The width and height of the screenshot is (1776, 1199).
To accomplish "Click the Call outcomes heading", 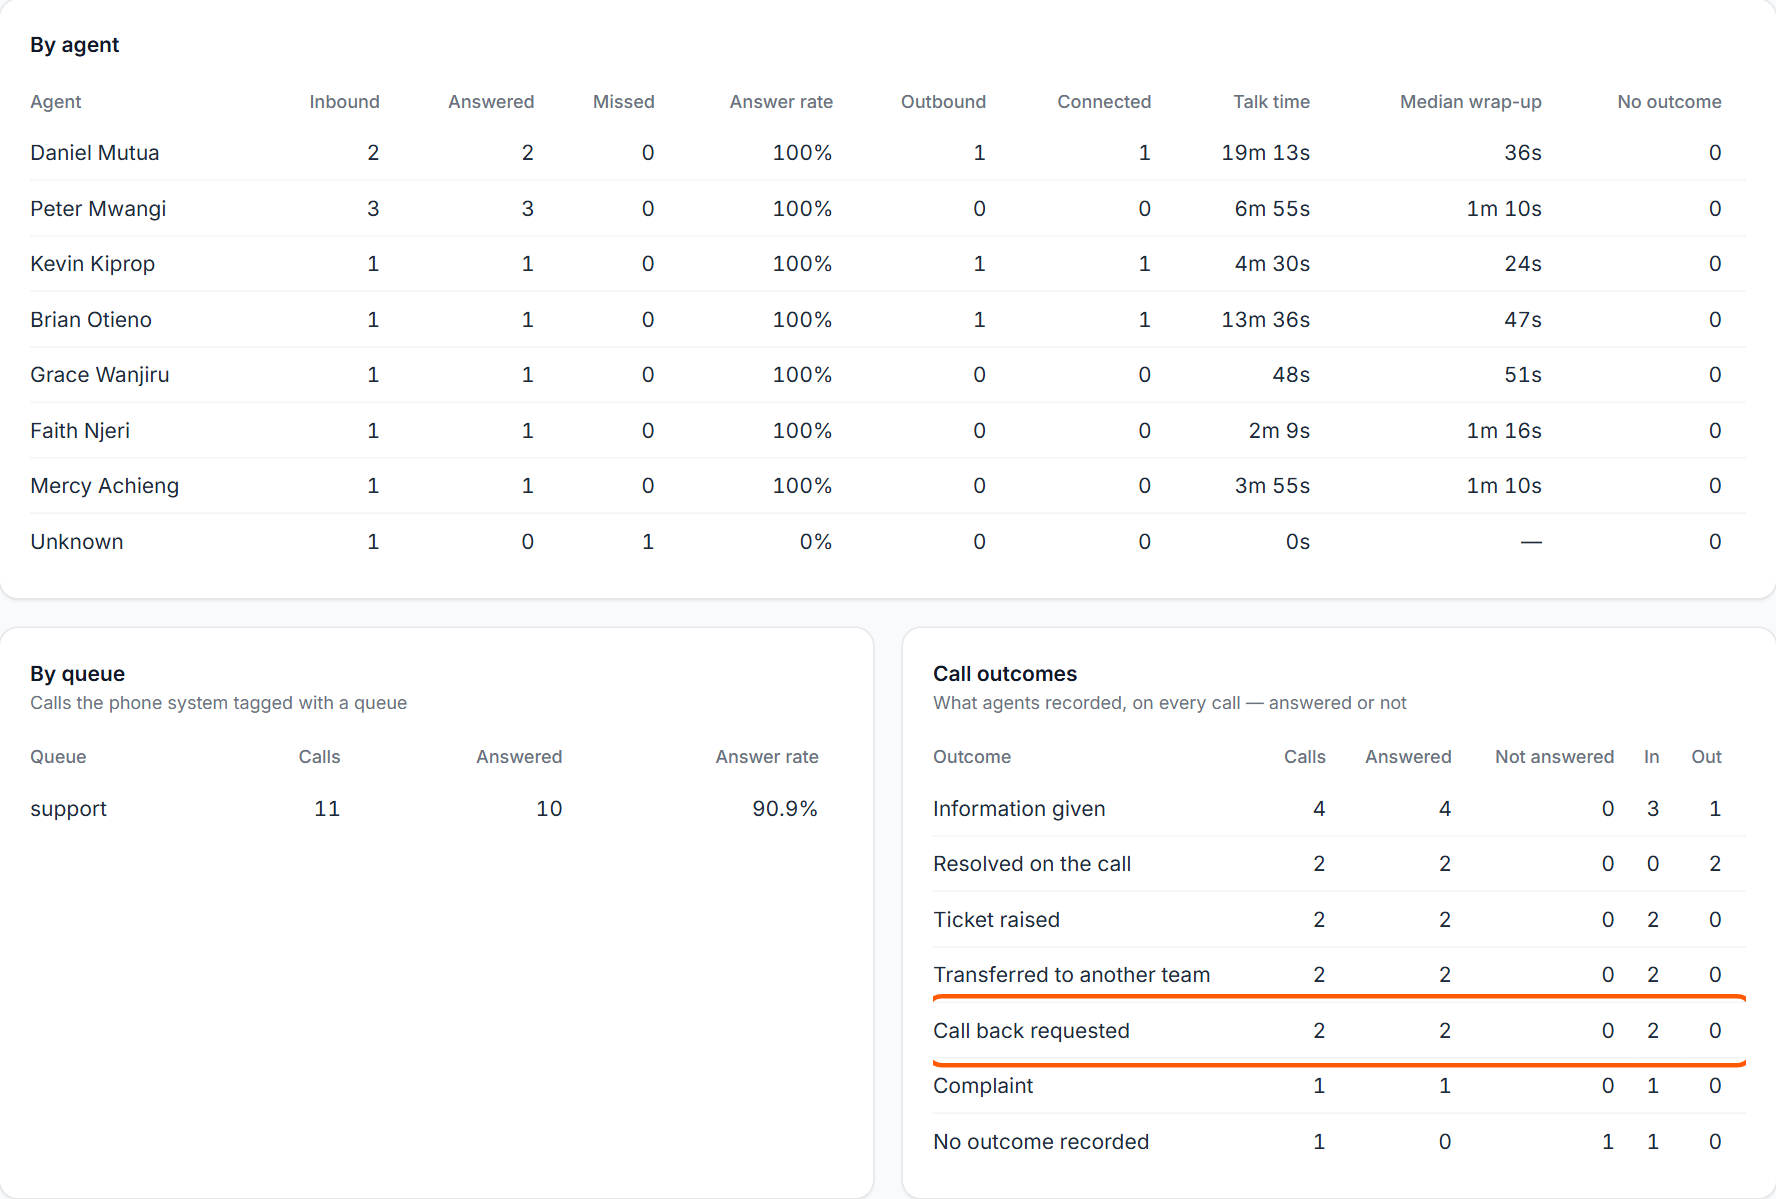I will pos(1005,674).
